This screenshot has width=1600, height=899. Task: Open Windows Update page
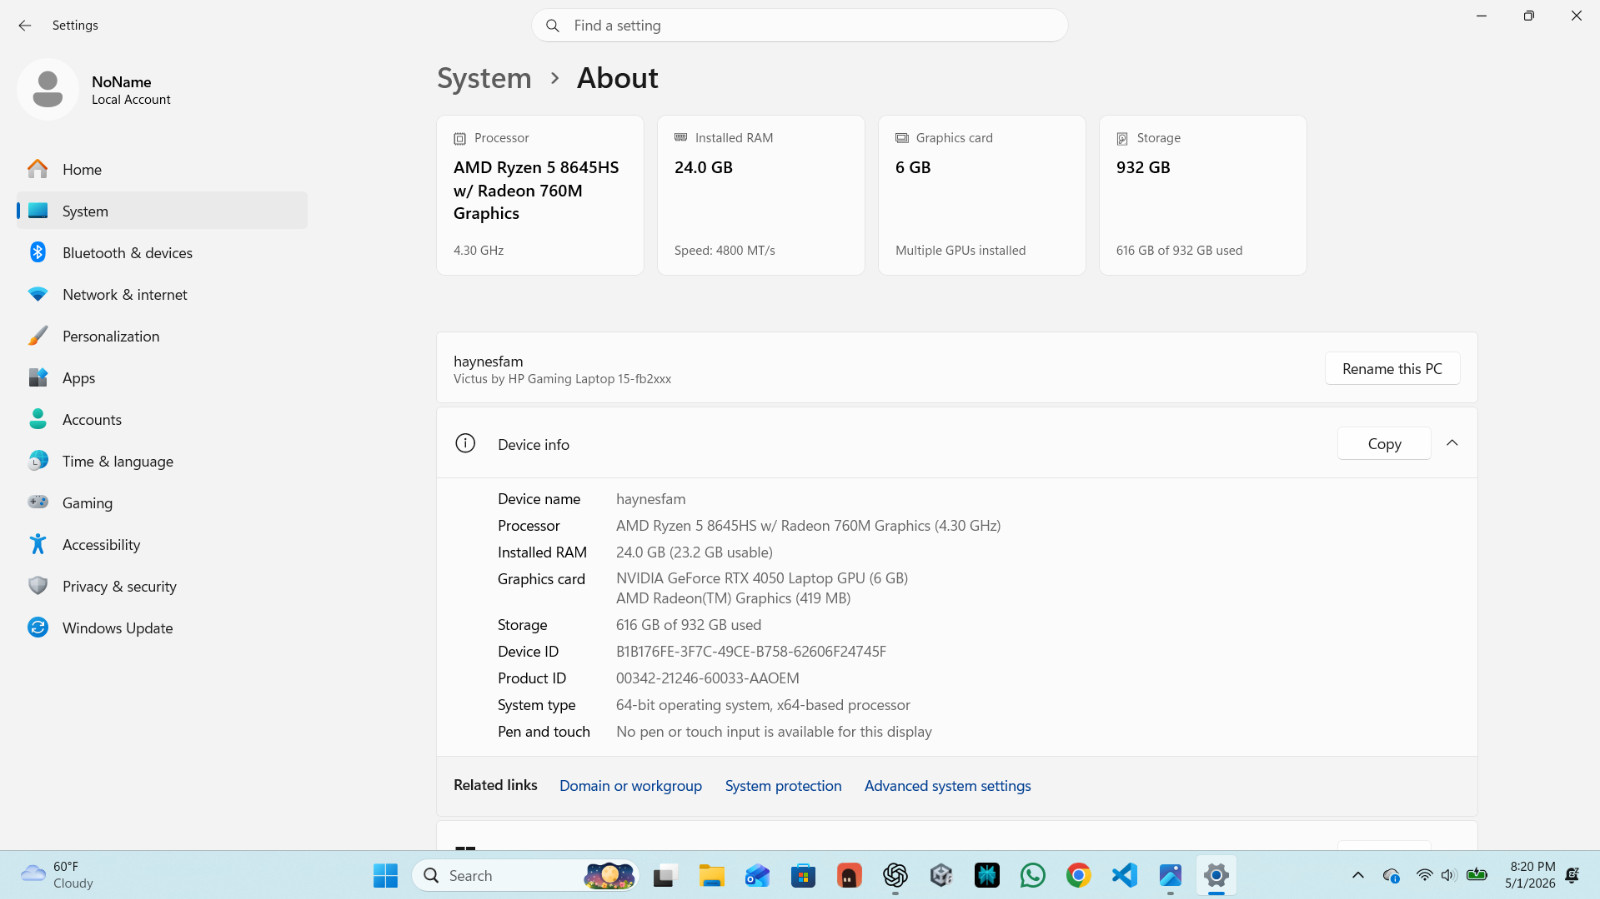[x=162, y=628]
